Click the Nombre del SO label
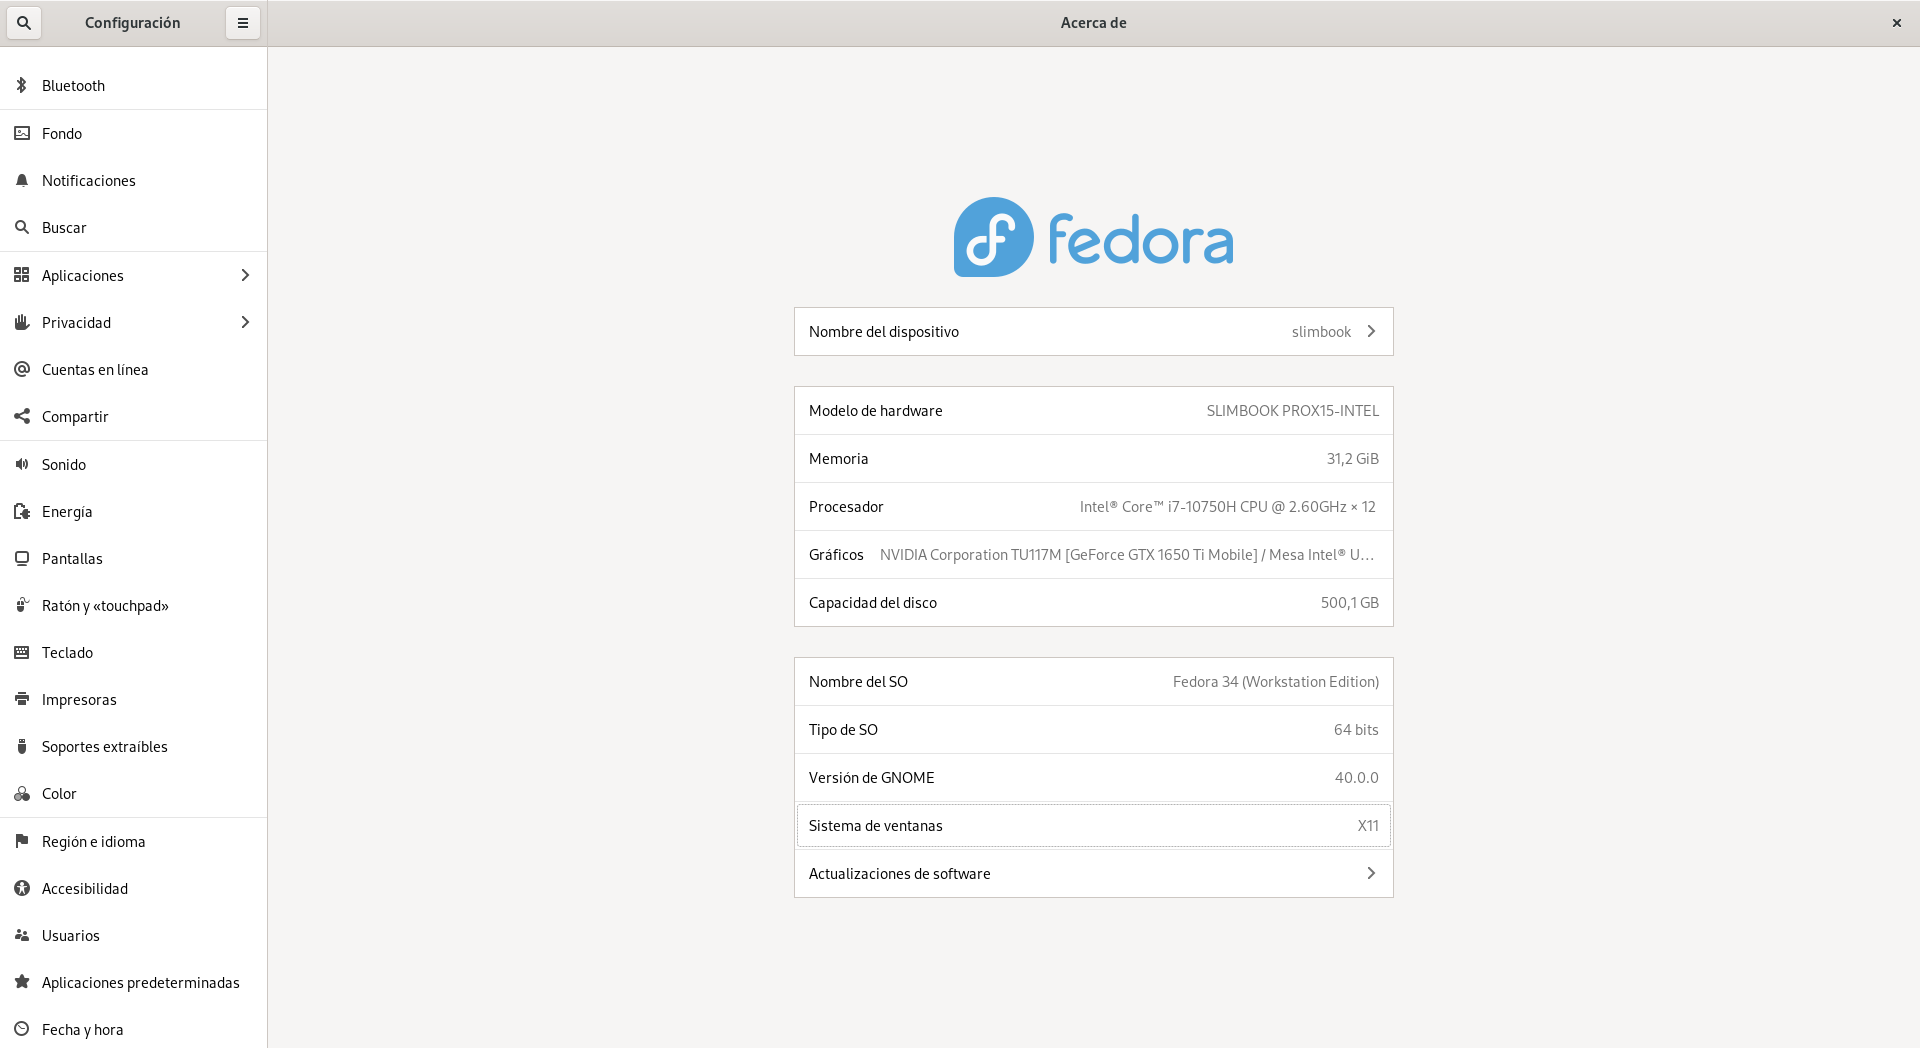 click(858, 682)
